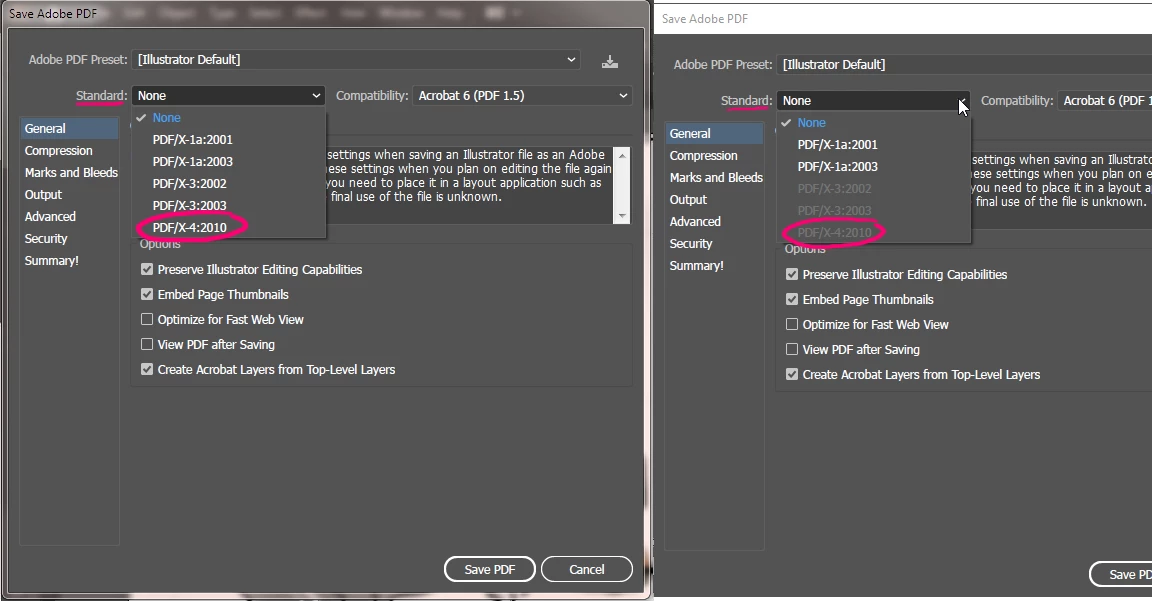Click description scrollbar up arrow in left dialog

click(x=622, y=156)
